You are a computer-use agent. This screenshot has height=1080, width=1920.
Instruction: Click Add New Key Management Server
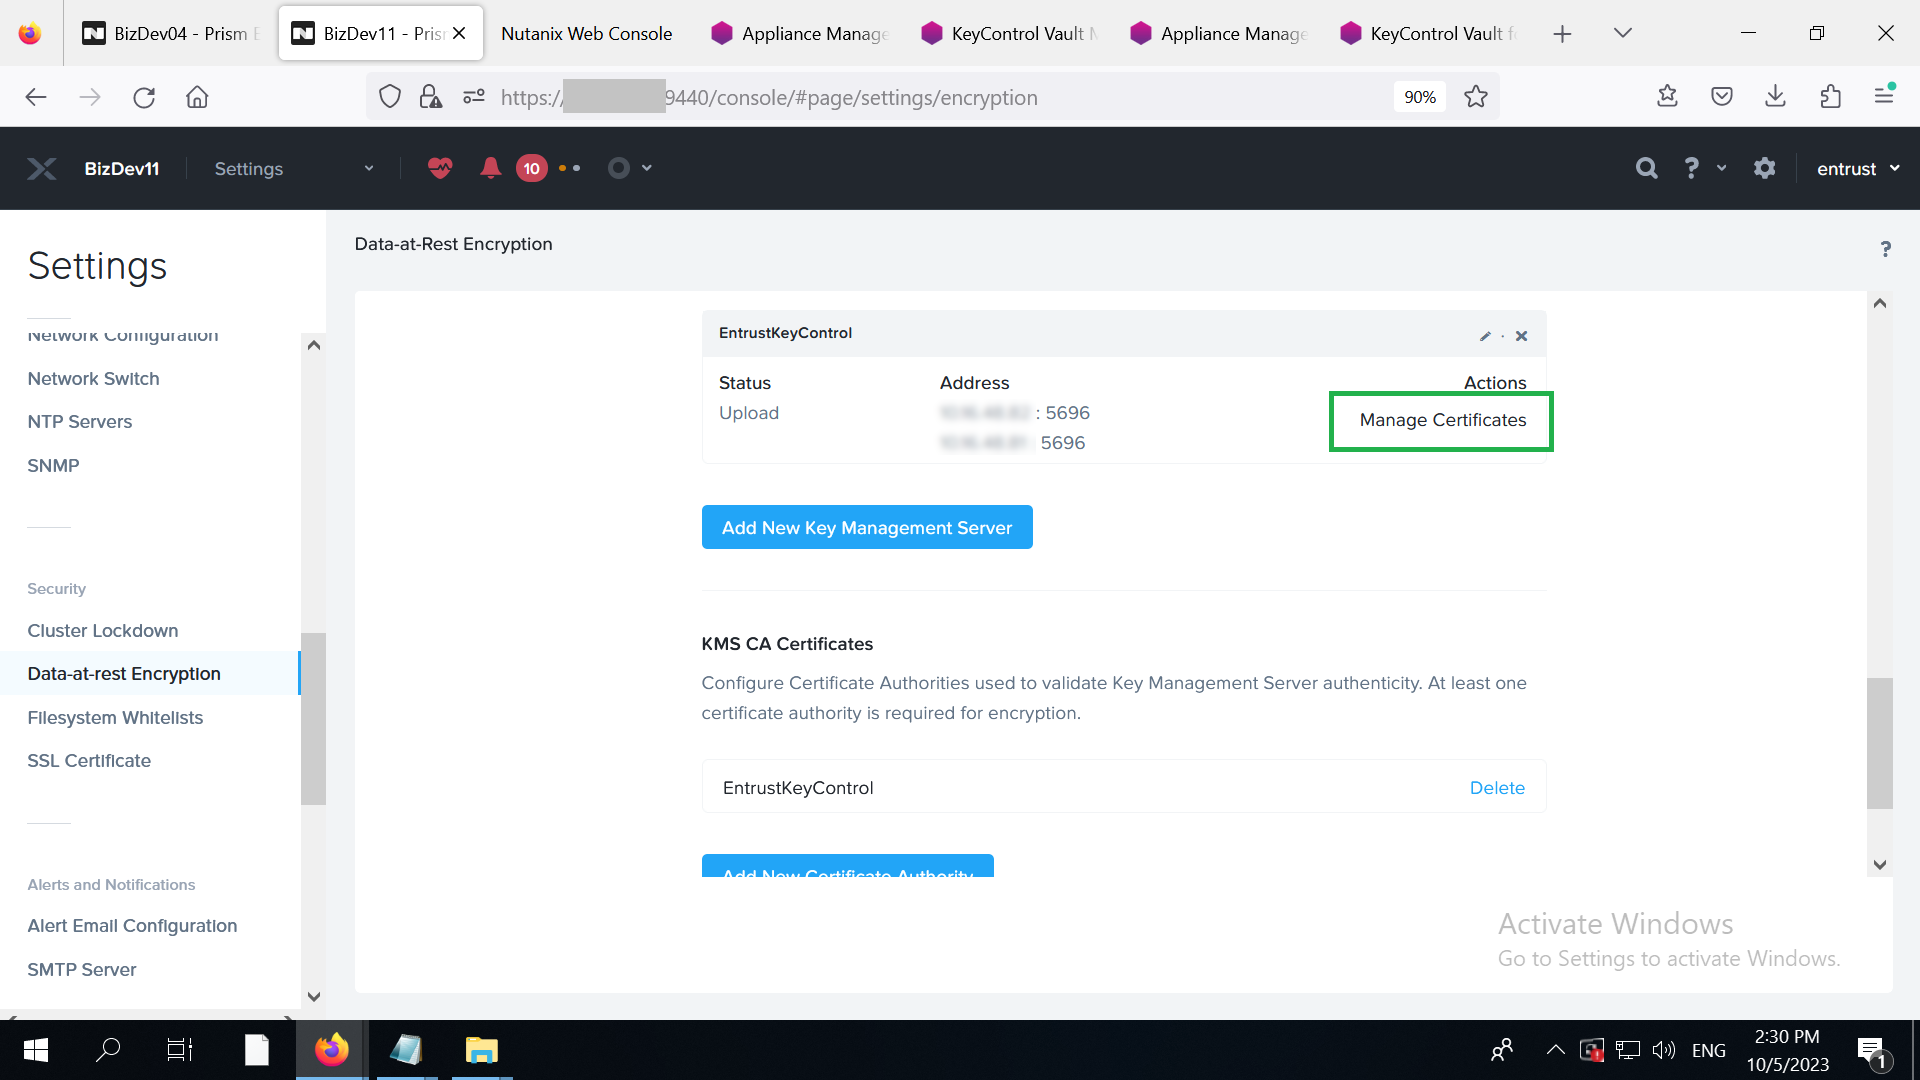867,527
